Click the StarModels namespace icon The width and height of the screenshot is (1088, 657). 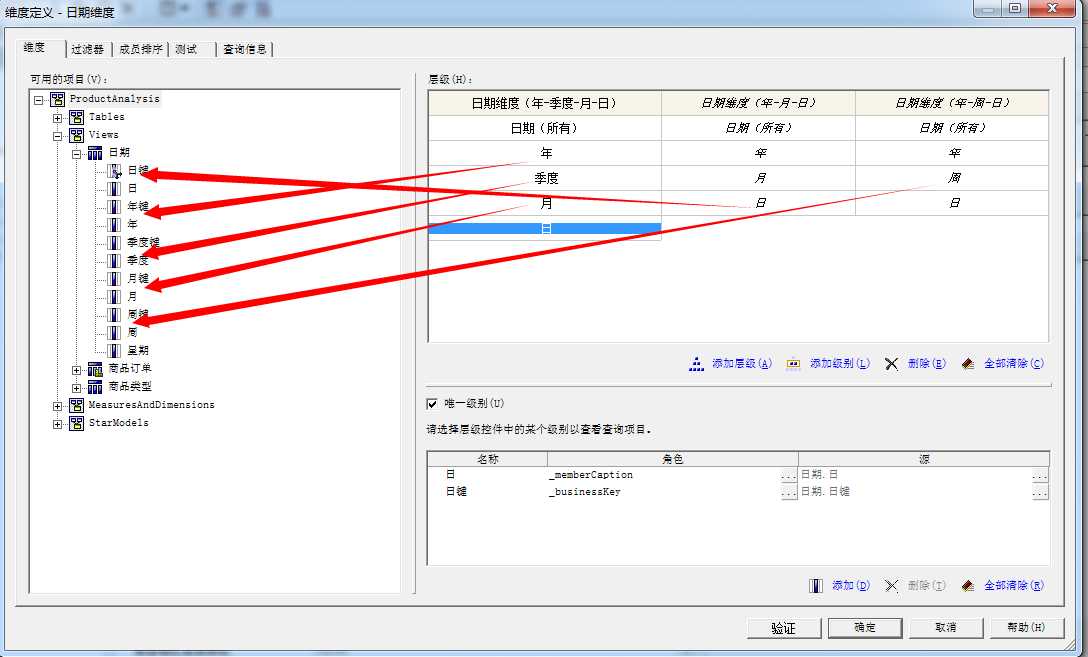[76, 423]
